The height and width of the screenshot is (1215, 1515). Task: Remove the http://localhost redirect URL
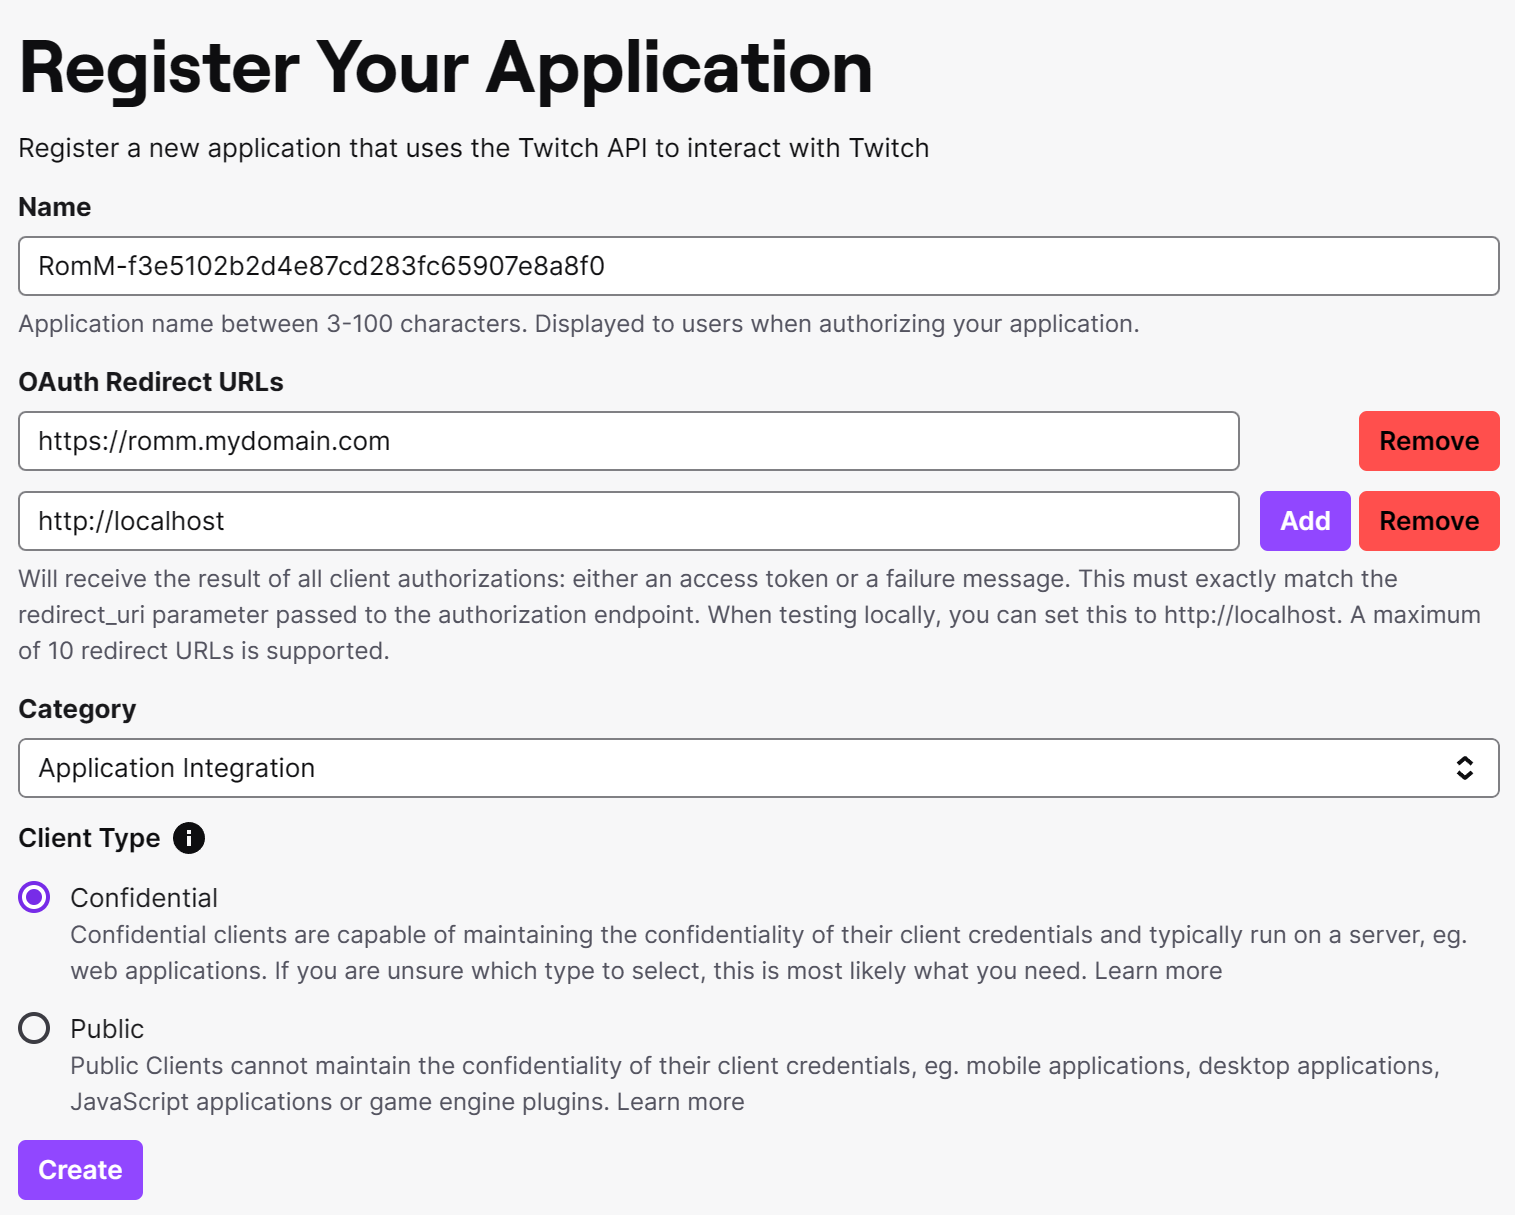[1428, 521]
